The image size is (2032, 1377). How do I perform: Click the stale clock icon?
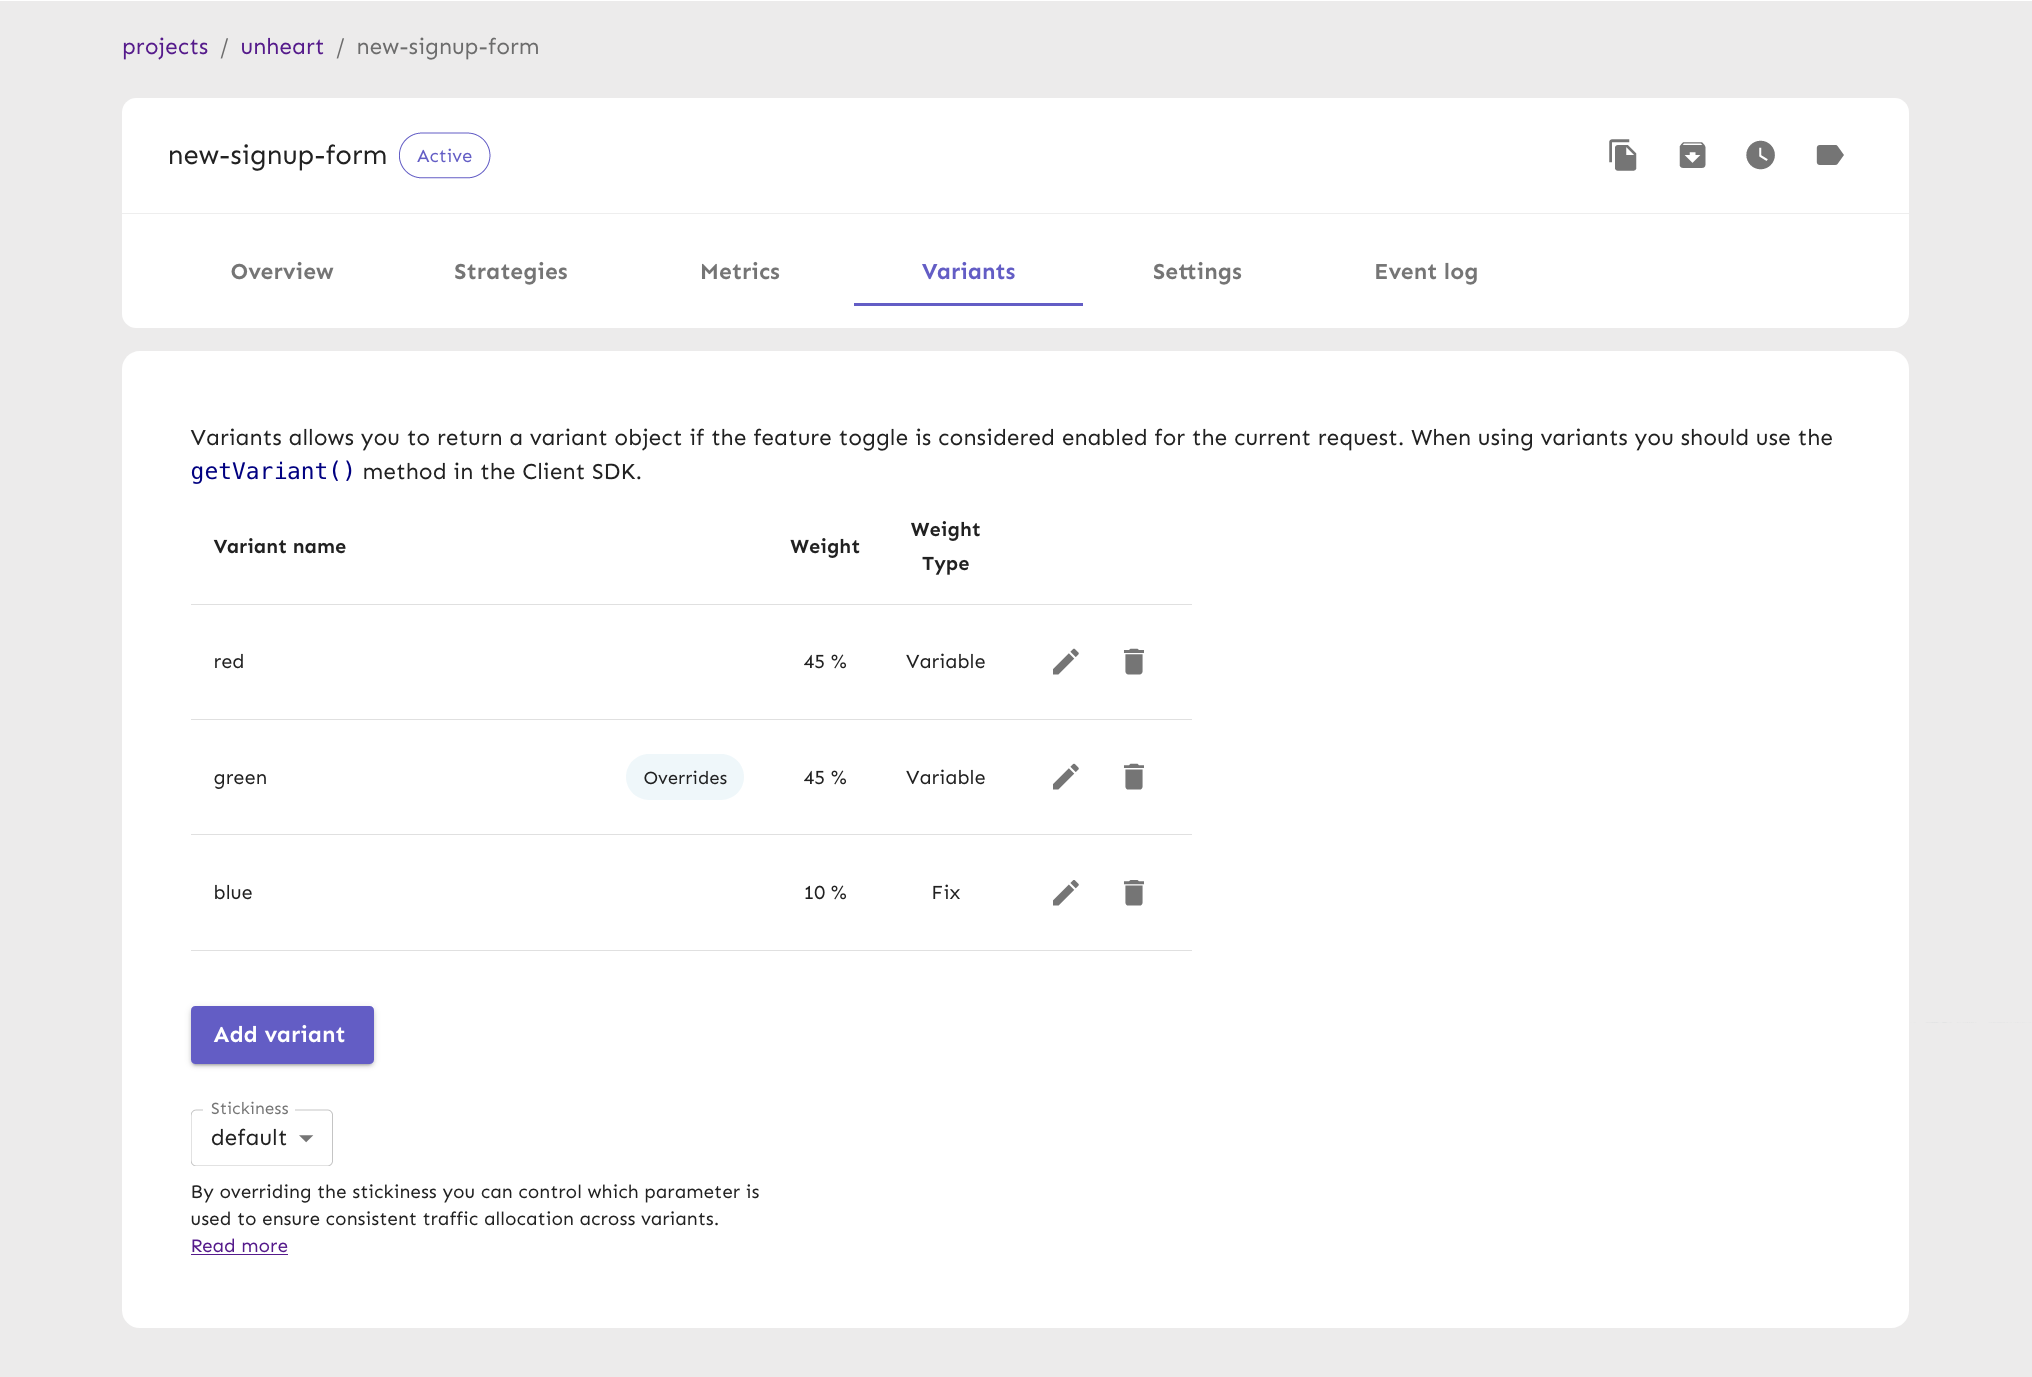point(1760,155)
